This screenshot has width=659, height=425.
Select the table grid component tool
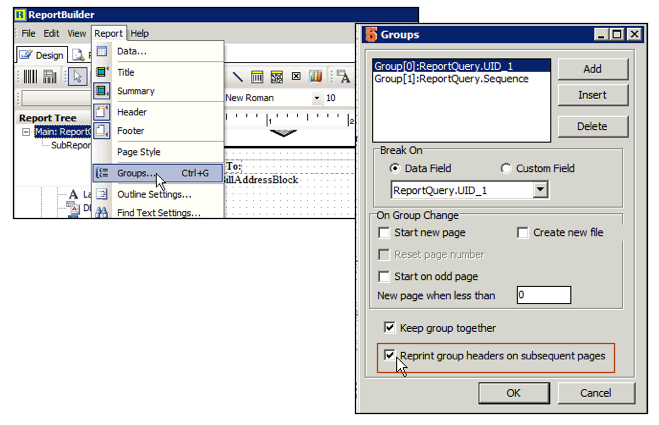click(x=257, y=77)
